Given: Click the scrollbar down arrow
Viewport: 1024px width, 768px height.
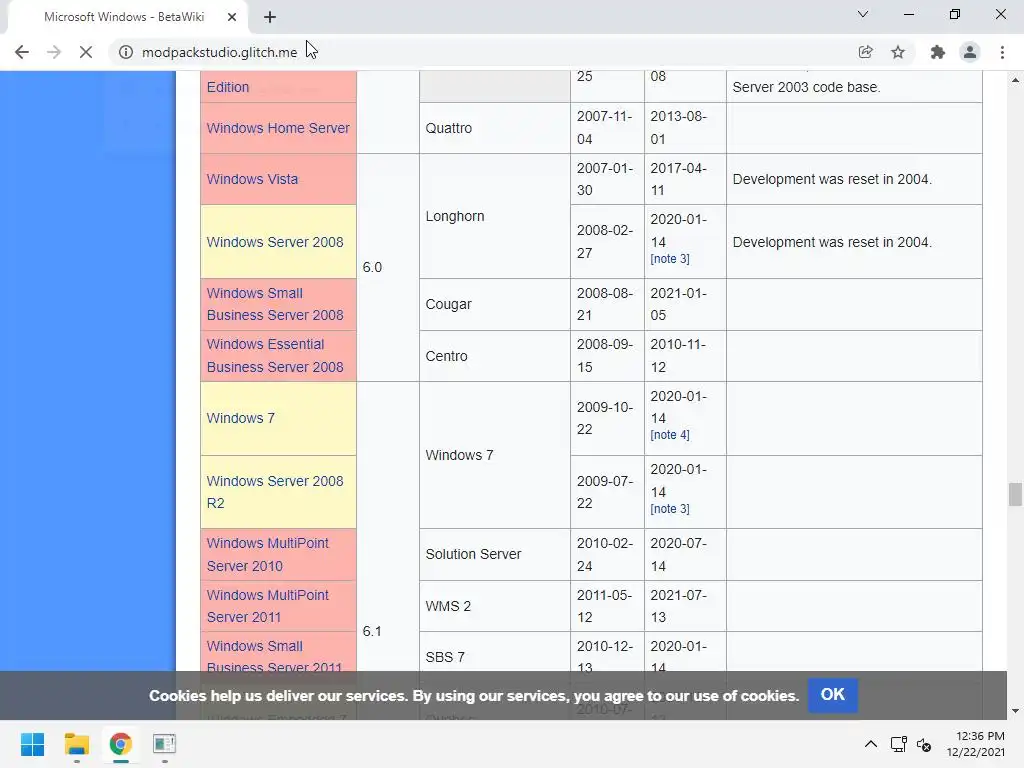Looking at the screenshot, I should tap(1015, 711).
